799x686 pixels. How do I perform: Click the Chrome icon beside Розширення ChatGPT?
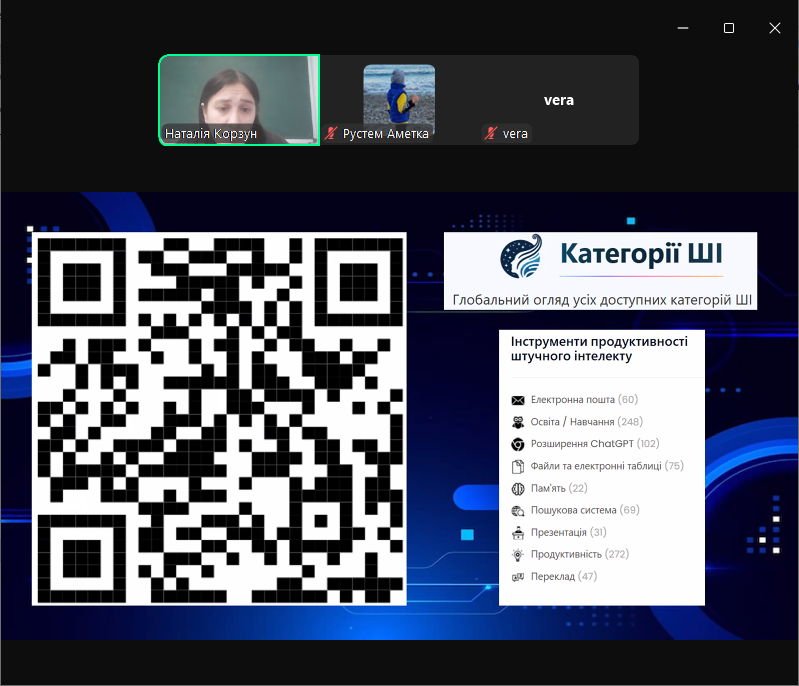(518, 444)
